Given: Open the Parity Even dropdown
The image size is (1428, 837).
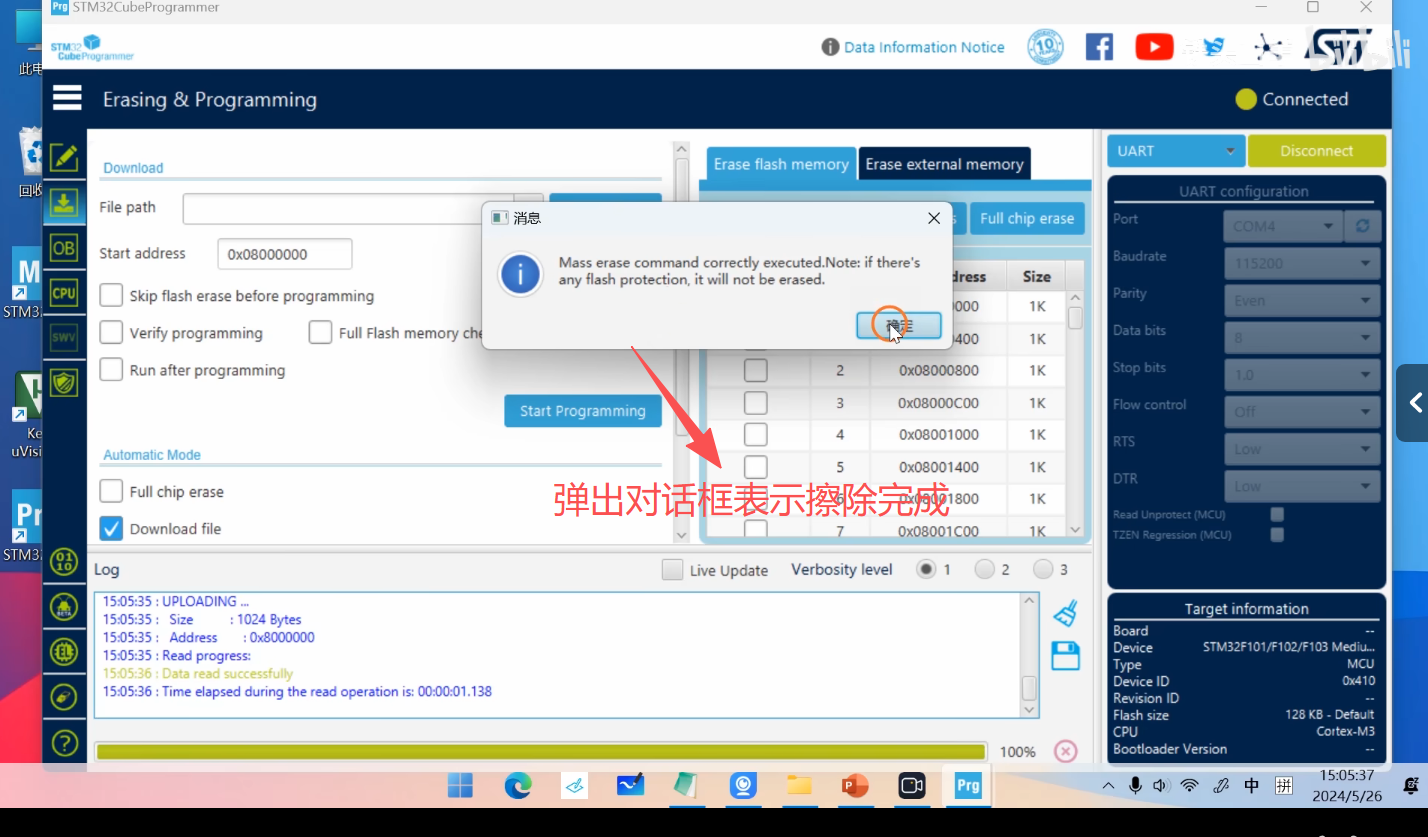Looking at the screenshot, I should pyautogui.click(x=1302, y=300).
